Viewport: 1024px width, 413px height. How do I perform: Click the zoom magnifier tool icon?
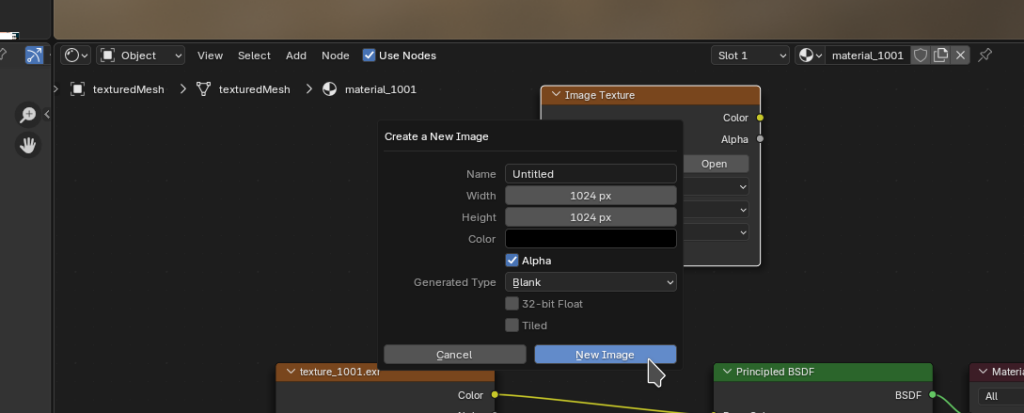[x=28, y=115]
